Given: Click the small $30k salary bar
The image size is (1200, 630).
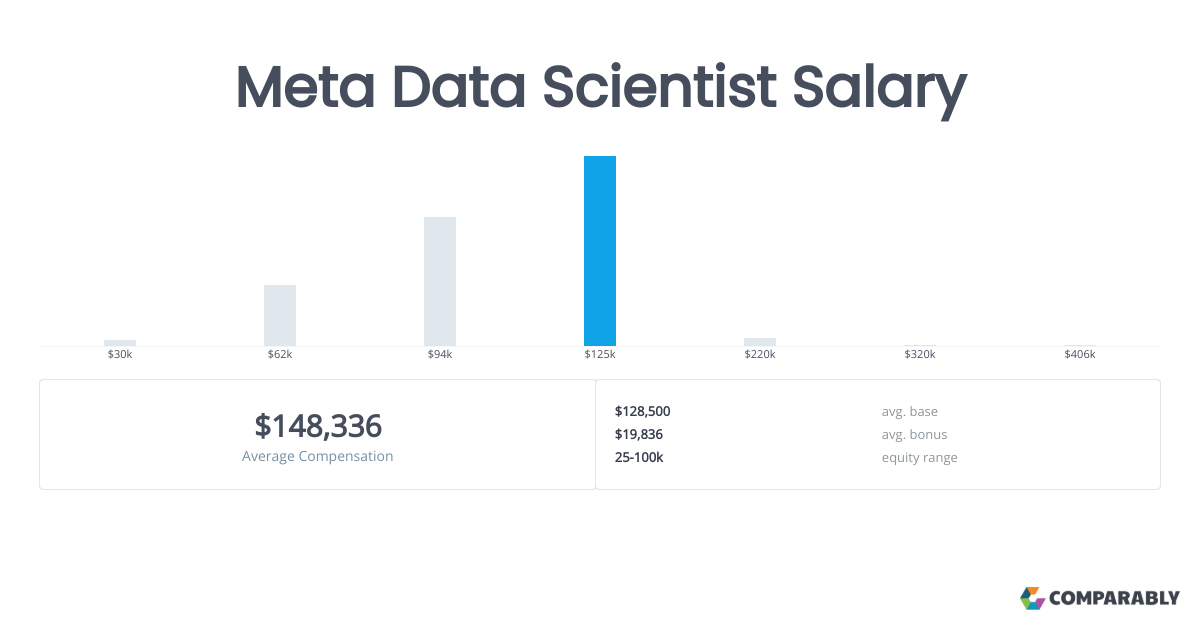Looking at the screenshot, I should coord(120,342).
